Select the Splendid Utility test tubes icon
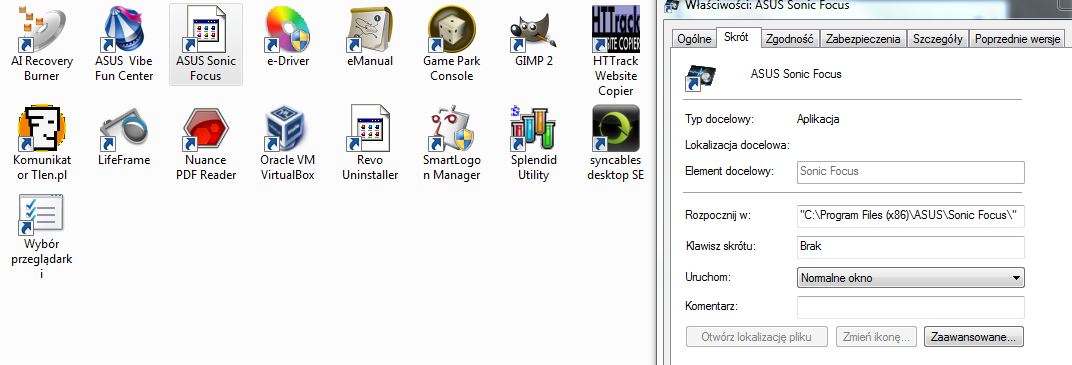Image resolution: width=1072 pixels, height=365 pixels. point(533,129)
